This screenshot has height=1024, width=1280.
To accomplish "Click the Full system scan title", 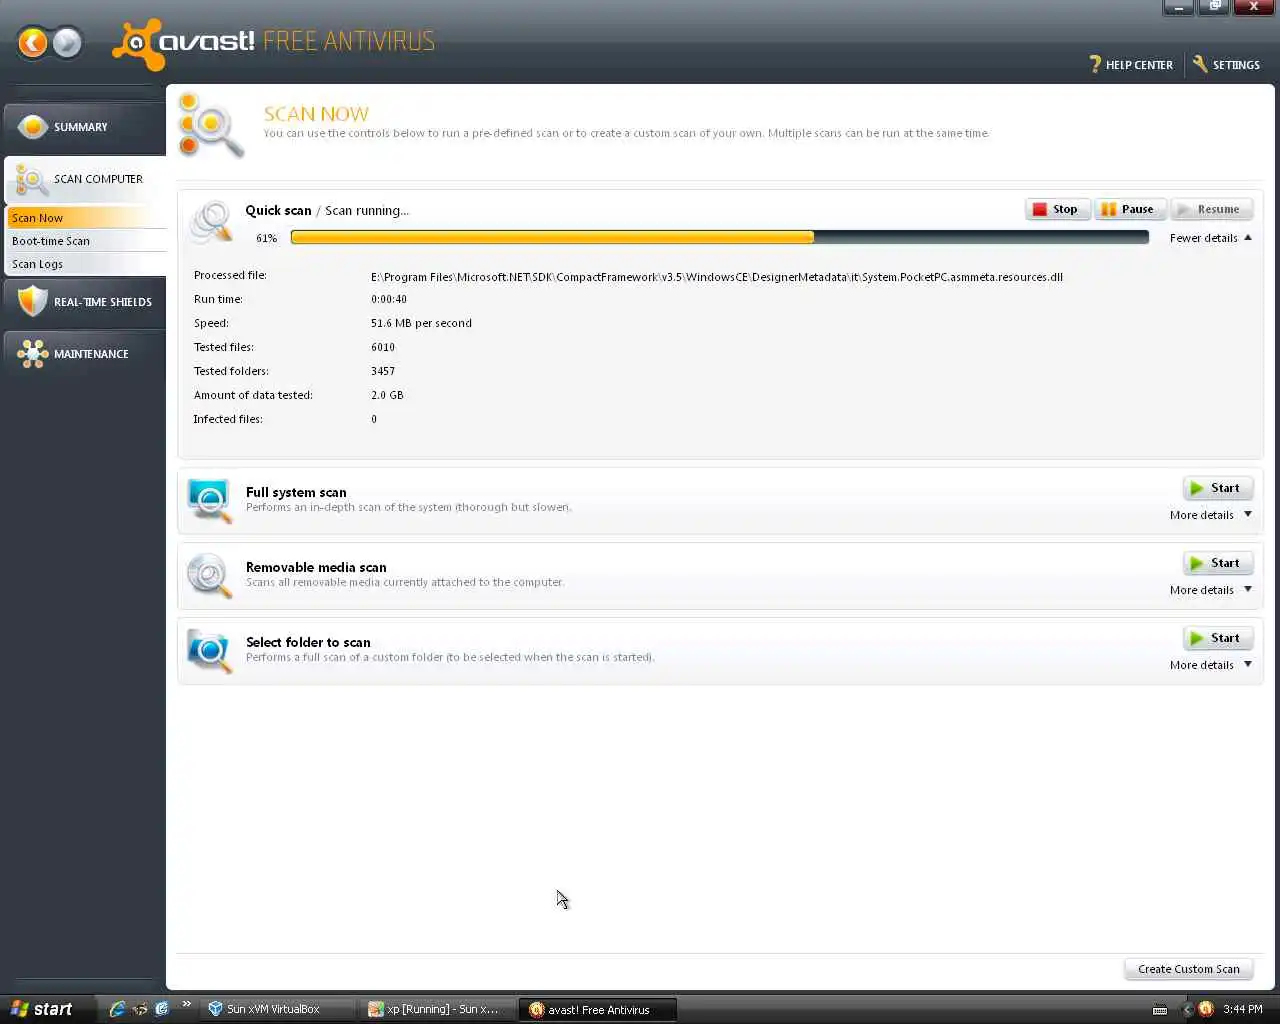I will pyautogui.click(x=296, y=492).
